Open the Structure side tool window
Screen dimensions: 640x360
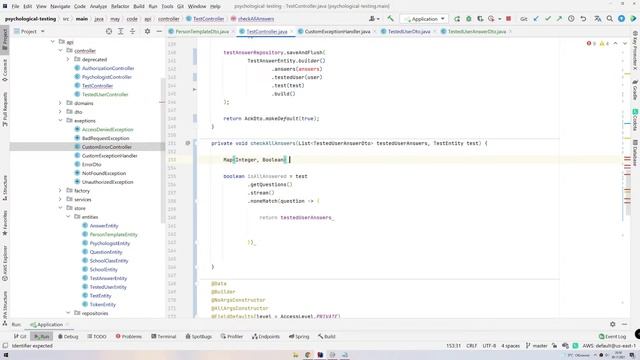pyautogui.click(x=4, y=188)
